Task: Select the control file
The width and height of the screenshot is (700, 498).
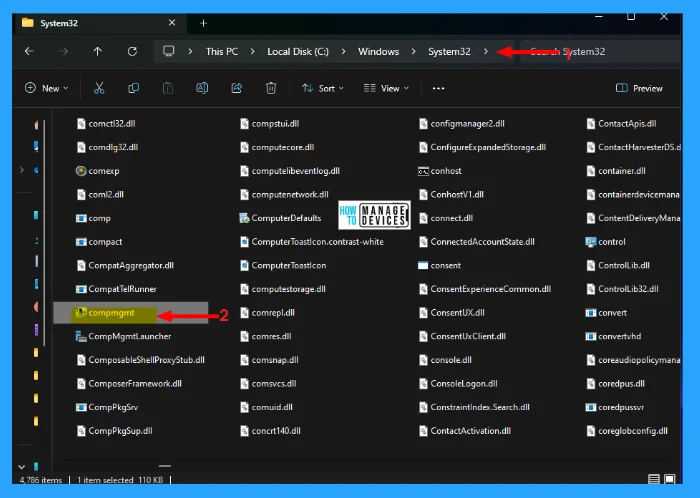Action: pyautogui.click(x=605, y=242)
